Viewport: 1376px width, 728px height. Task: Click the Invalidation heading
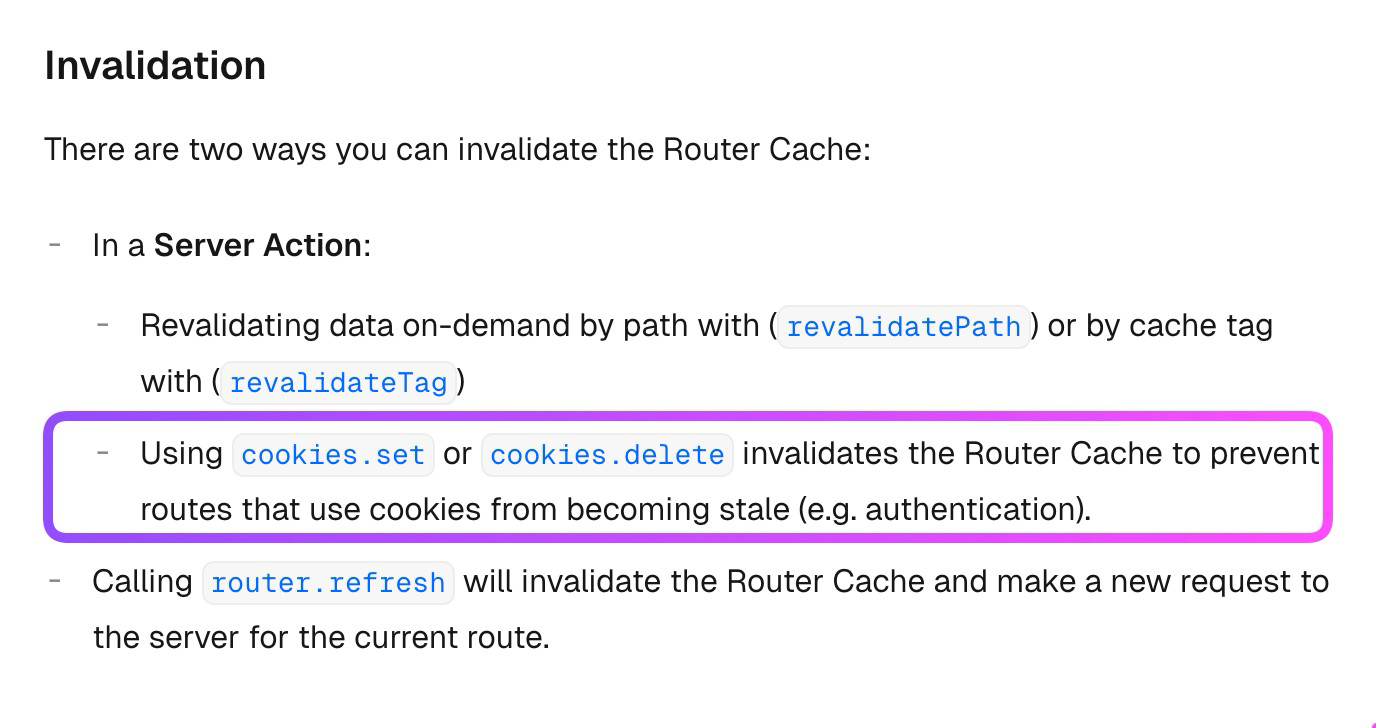(x=155, y=66)
